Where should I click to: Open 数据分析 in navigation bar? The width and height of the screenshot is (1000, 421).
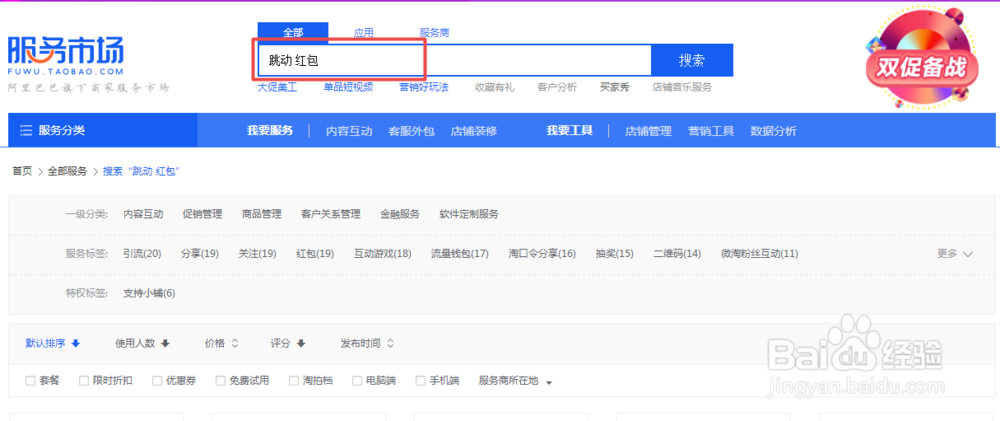point(773,131)
